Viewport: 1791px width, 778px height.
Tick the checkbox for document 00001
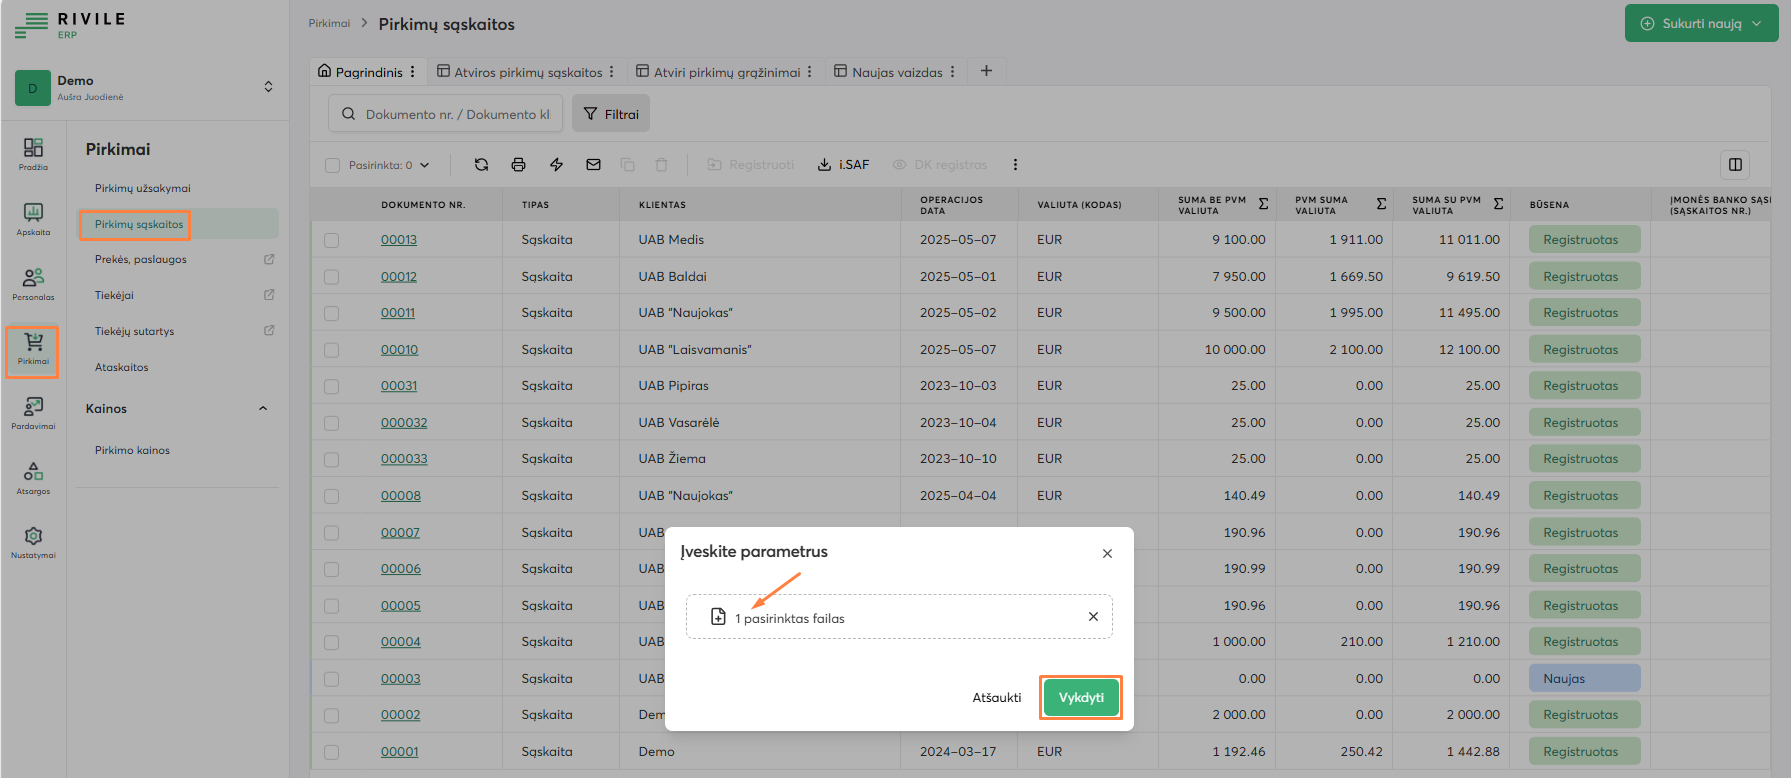(x=332, y=752)
